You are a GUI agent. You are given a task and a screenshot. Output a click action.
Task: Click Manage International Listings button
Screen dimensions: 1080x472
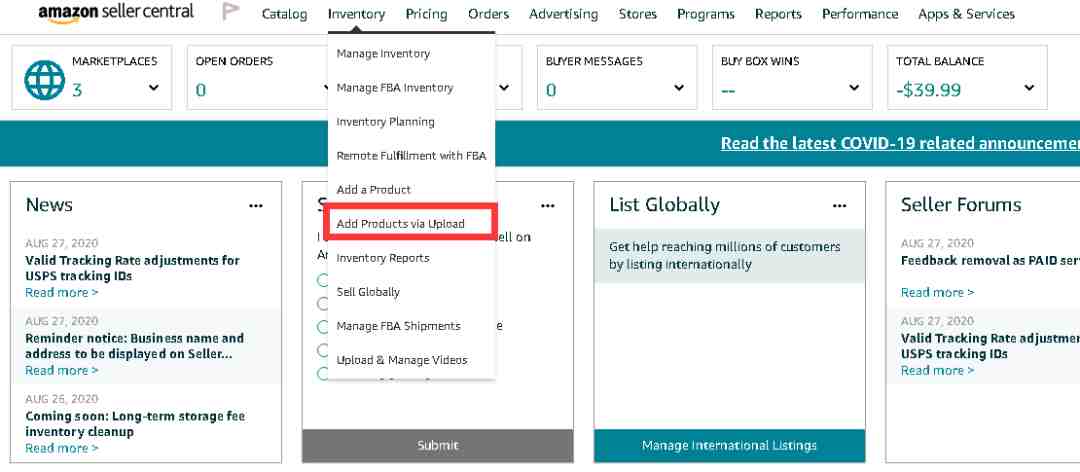(729, 446)
